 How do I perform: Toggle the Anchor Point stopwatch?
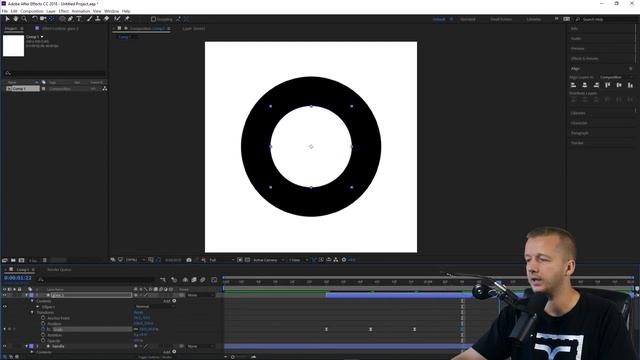coord(43,318)
